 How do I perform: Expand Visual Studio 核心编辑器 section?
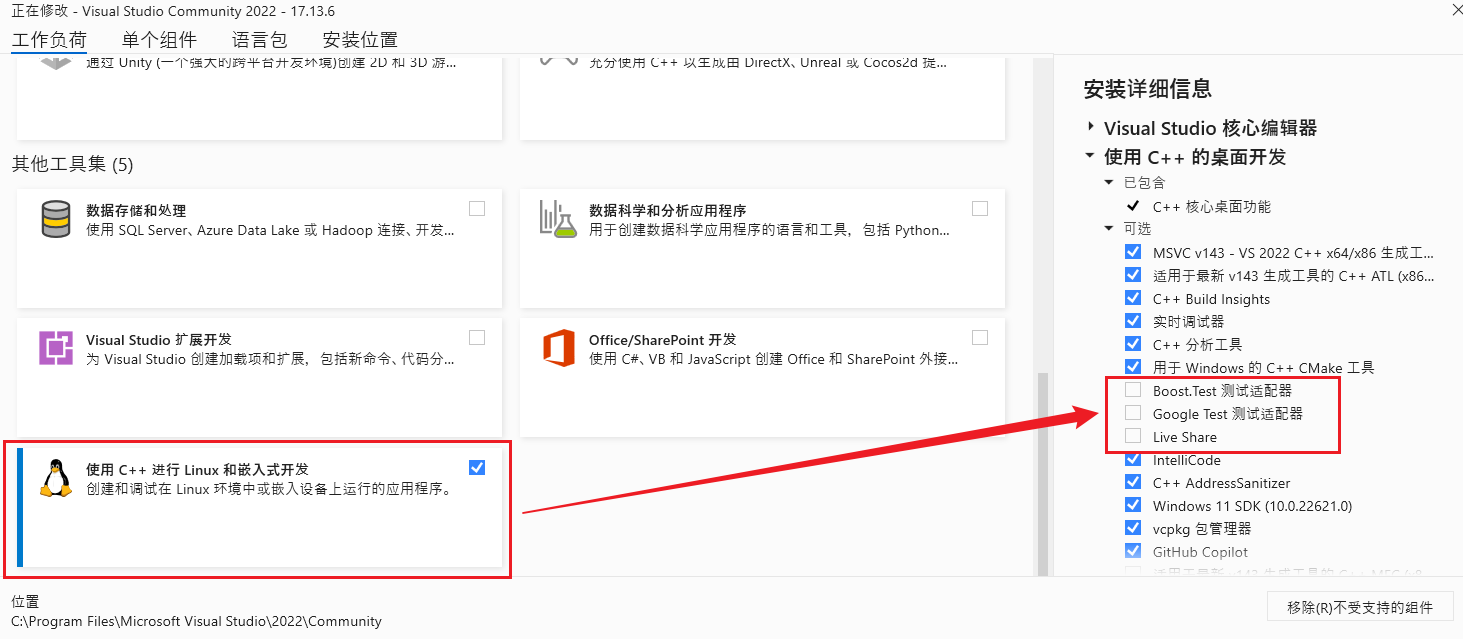[x=1090, y=128]
